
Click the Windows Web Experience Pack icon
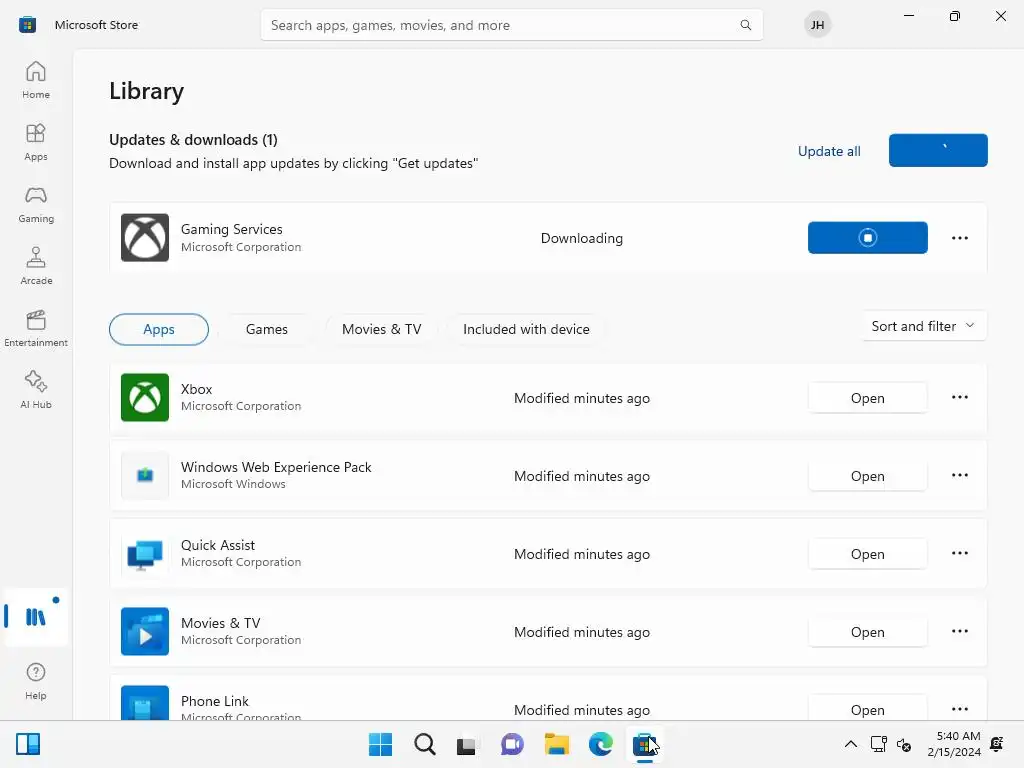point(145,475)
